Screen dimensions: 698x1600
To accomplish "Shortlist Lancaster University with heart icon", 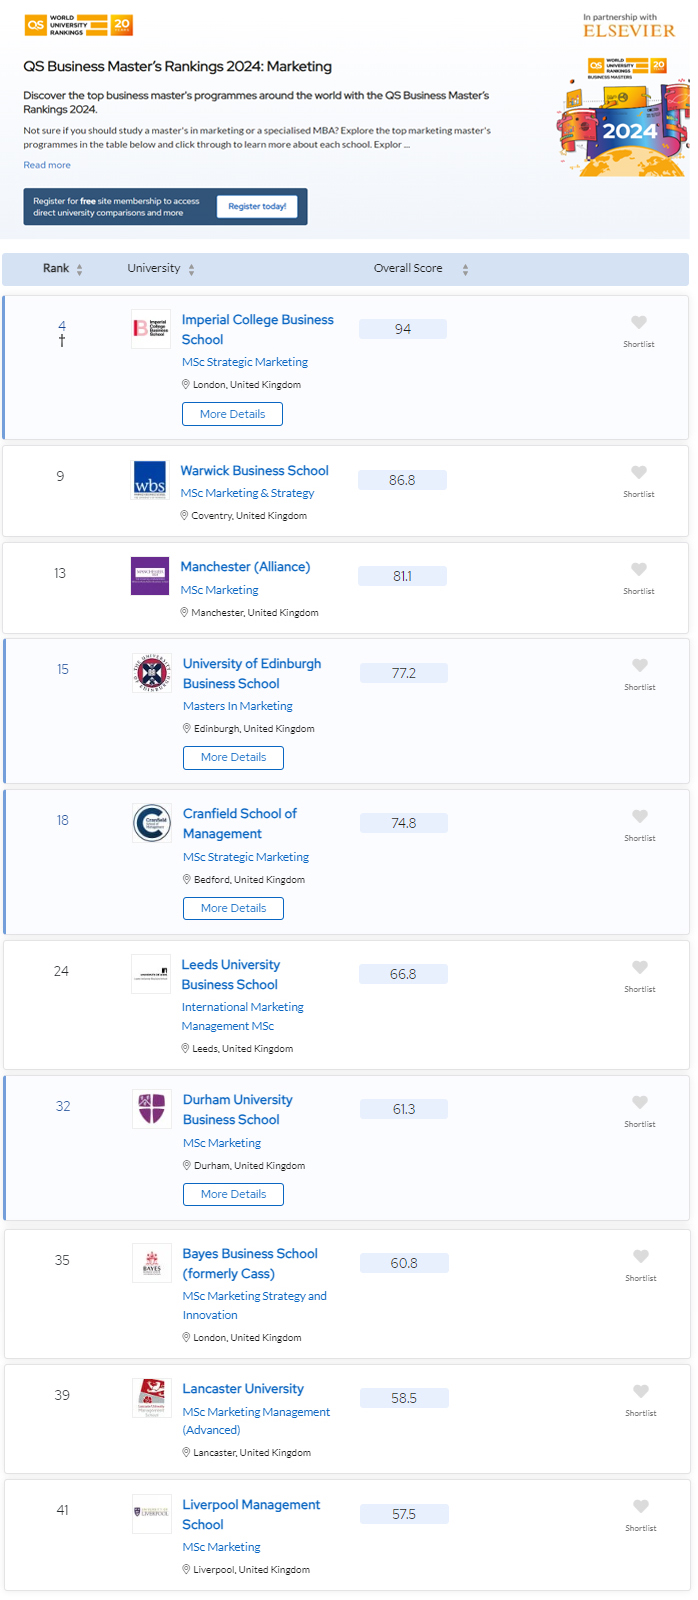I will pyautogui.click(x=641, y=1391).
